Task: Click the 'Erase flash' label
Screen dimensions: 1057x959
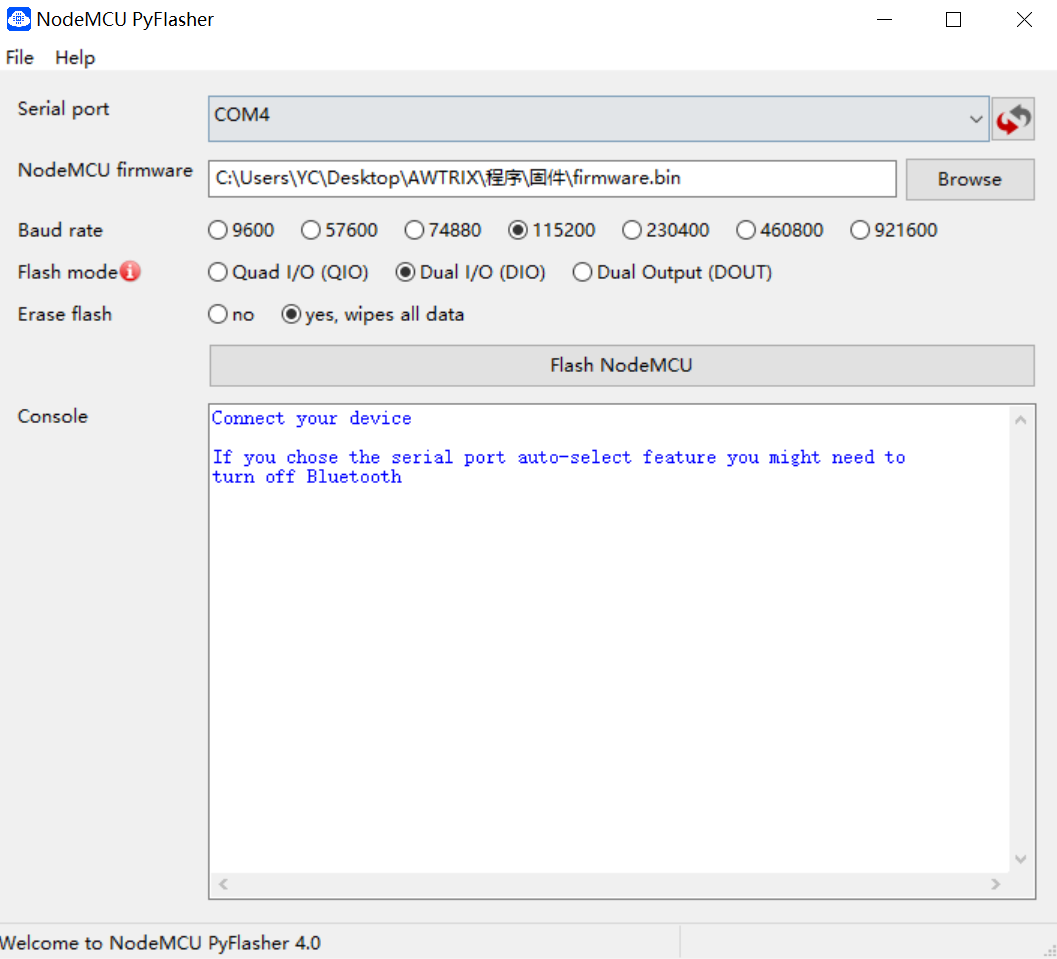Action: [x=65, y=315]
